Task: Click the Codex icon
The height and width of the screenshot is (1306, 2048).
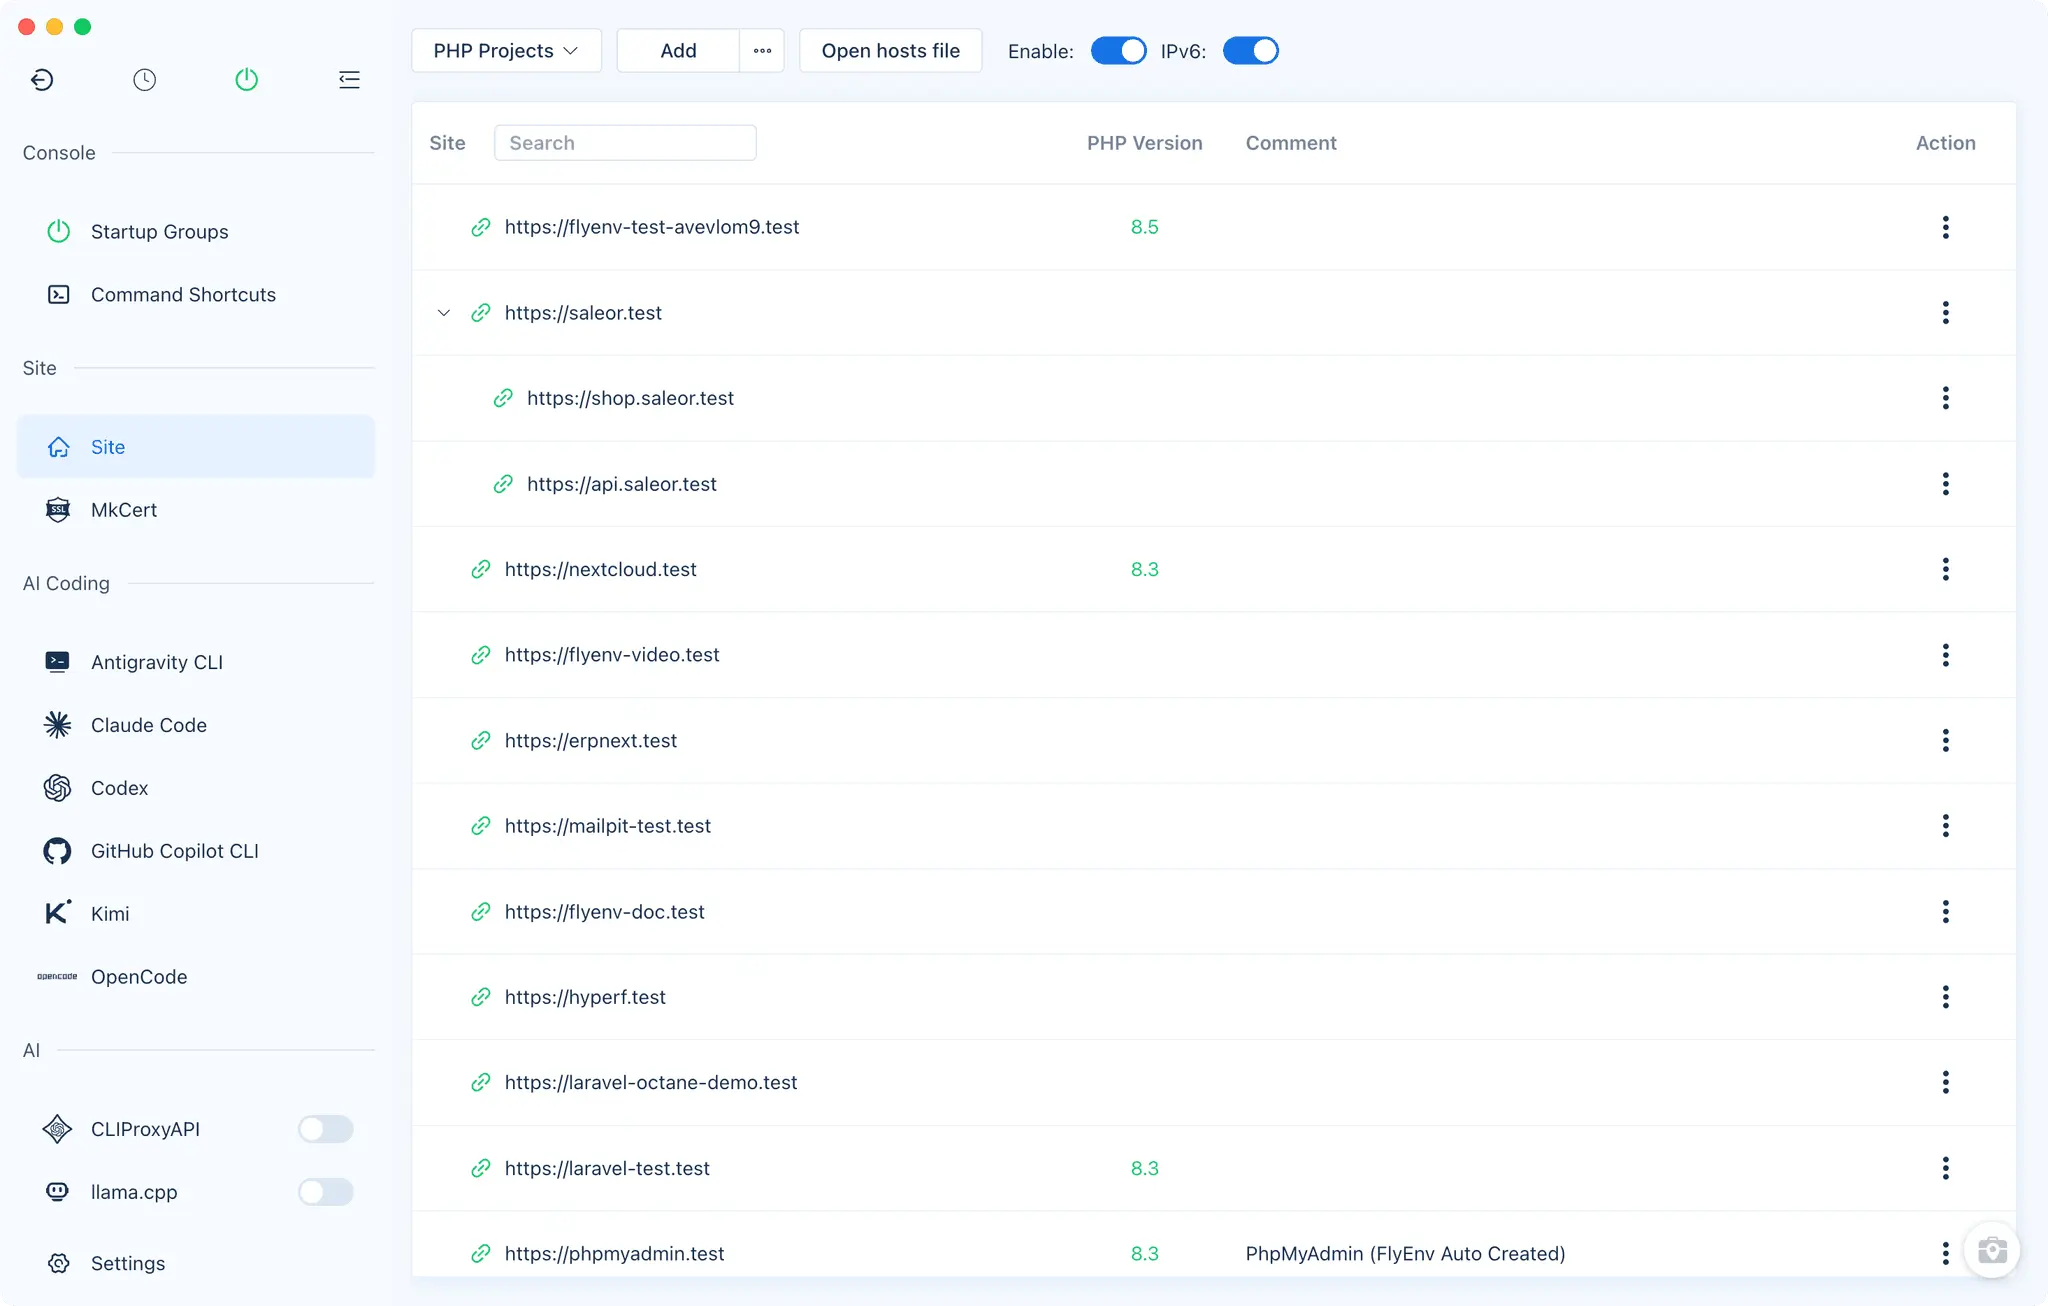Action: pos(58,788)
